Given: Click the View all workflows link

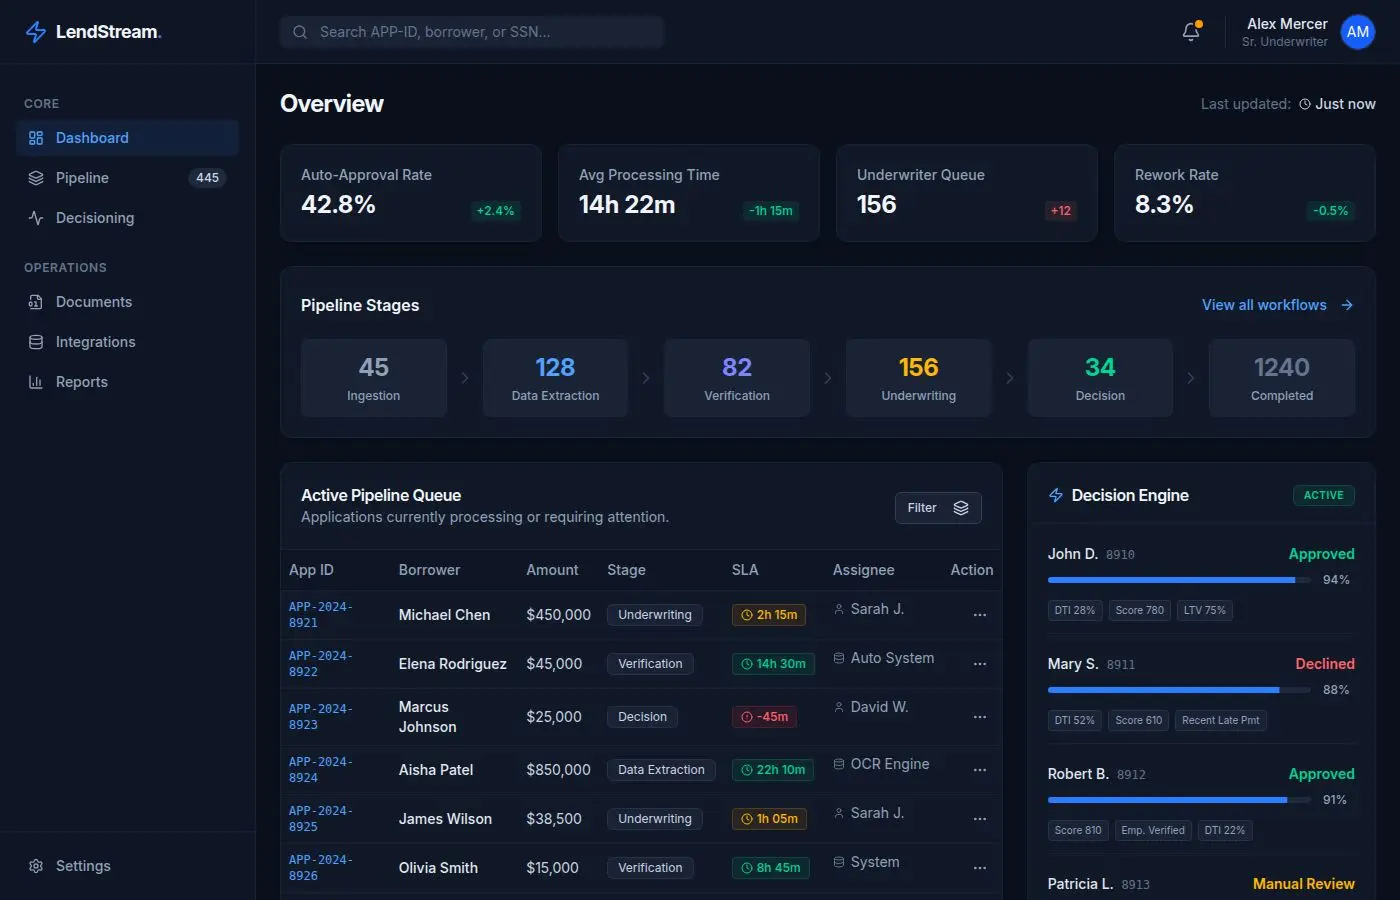Looking at the screenshot, I should 1276,305.
